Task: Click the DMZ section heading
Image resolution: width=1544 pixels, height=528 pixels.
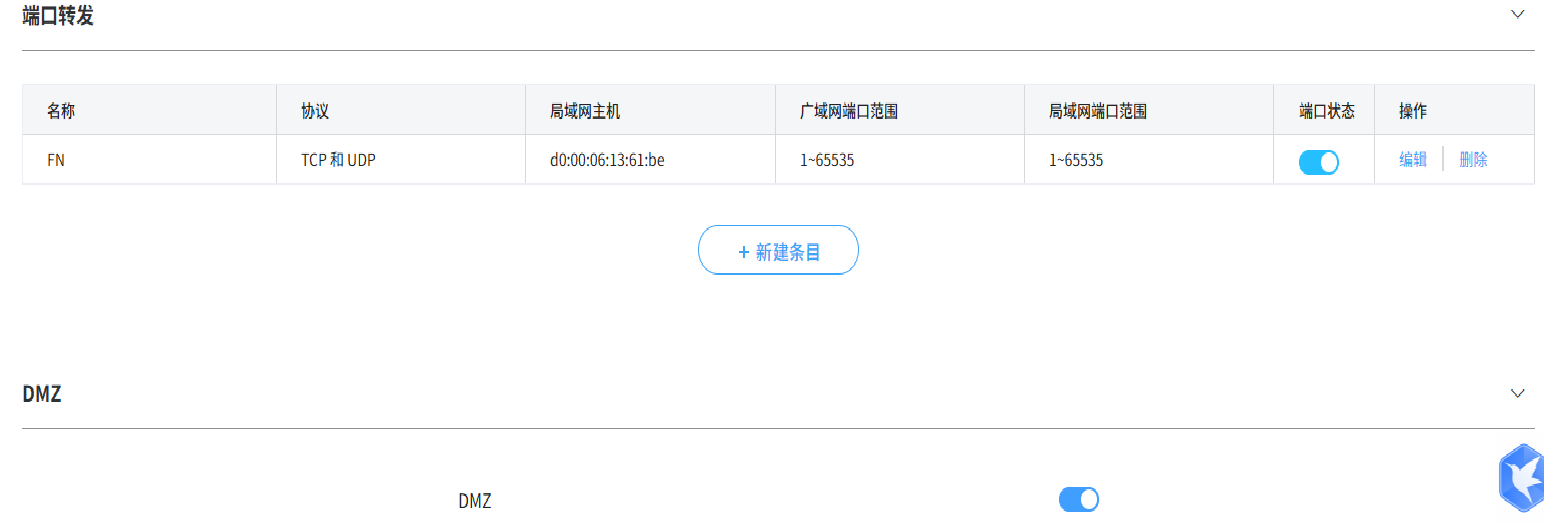Action: pyautogui.click(x=42, y=394)
